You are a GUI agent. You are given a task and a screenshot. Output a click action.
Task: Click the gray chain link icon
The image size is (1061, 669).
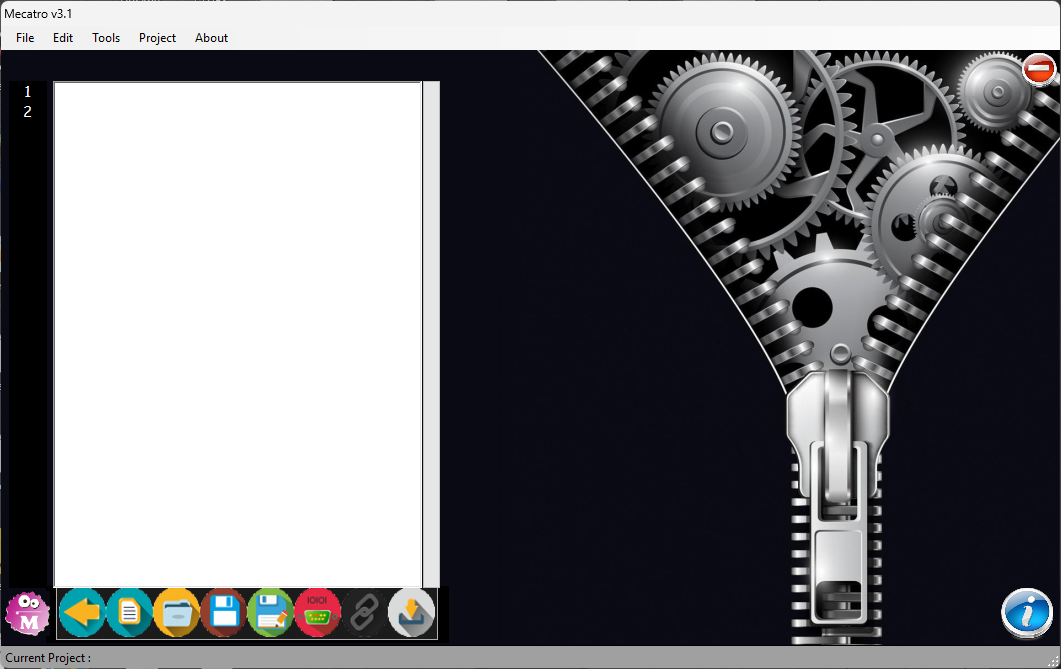coord(365,612)
